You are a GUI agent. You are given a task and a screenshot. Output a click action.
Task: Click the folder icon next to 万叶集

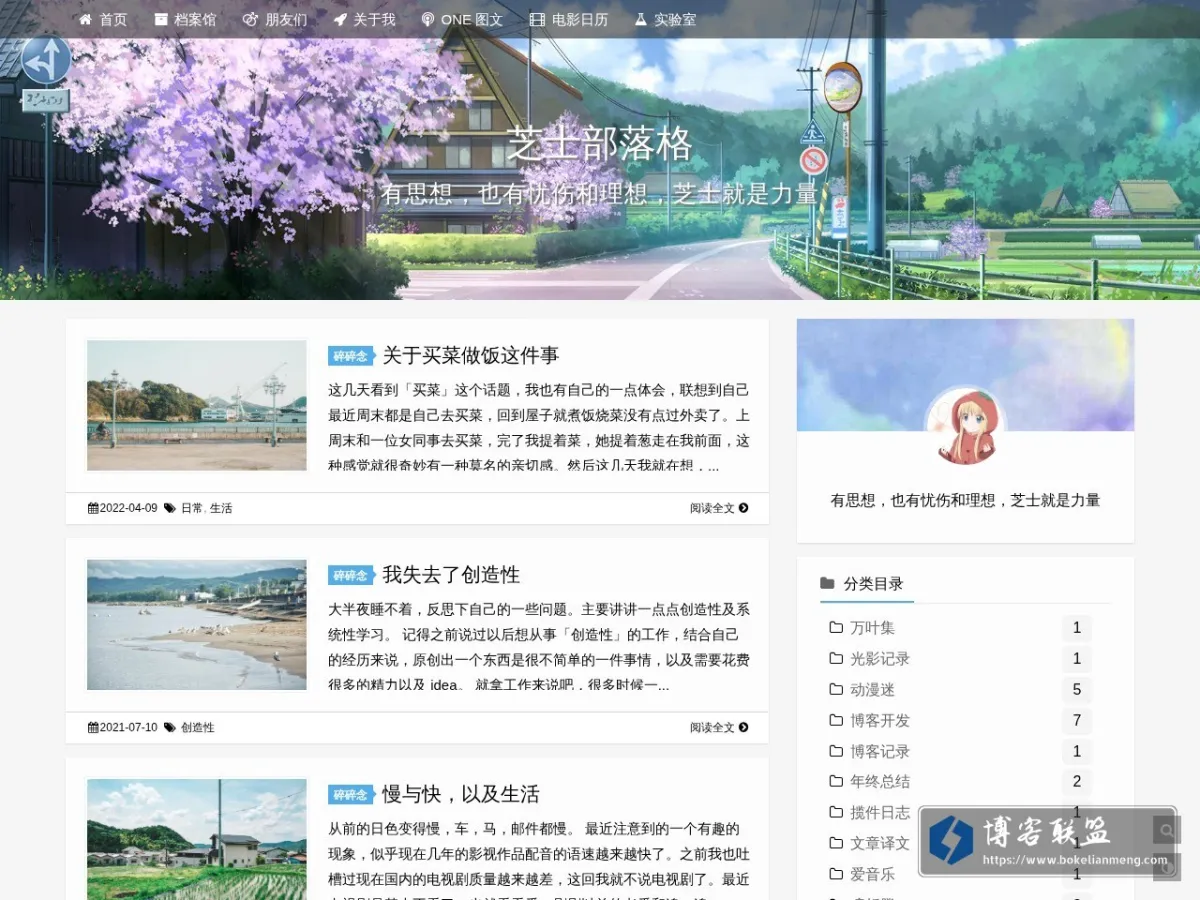point(836,628)
